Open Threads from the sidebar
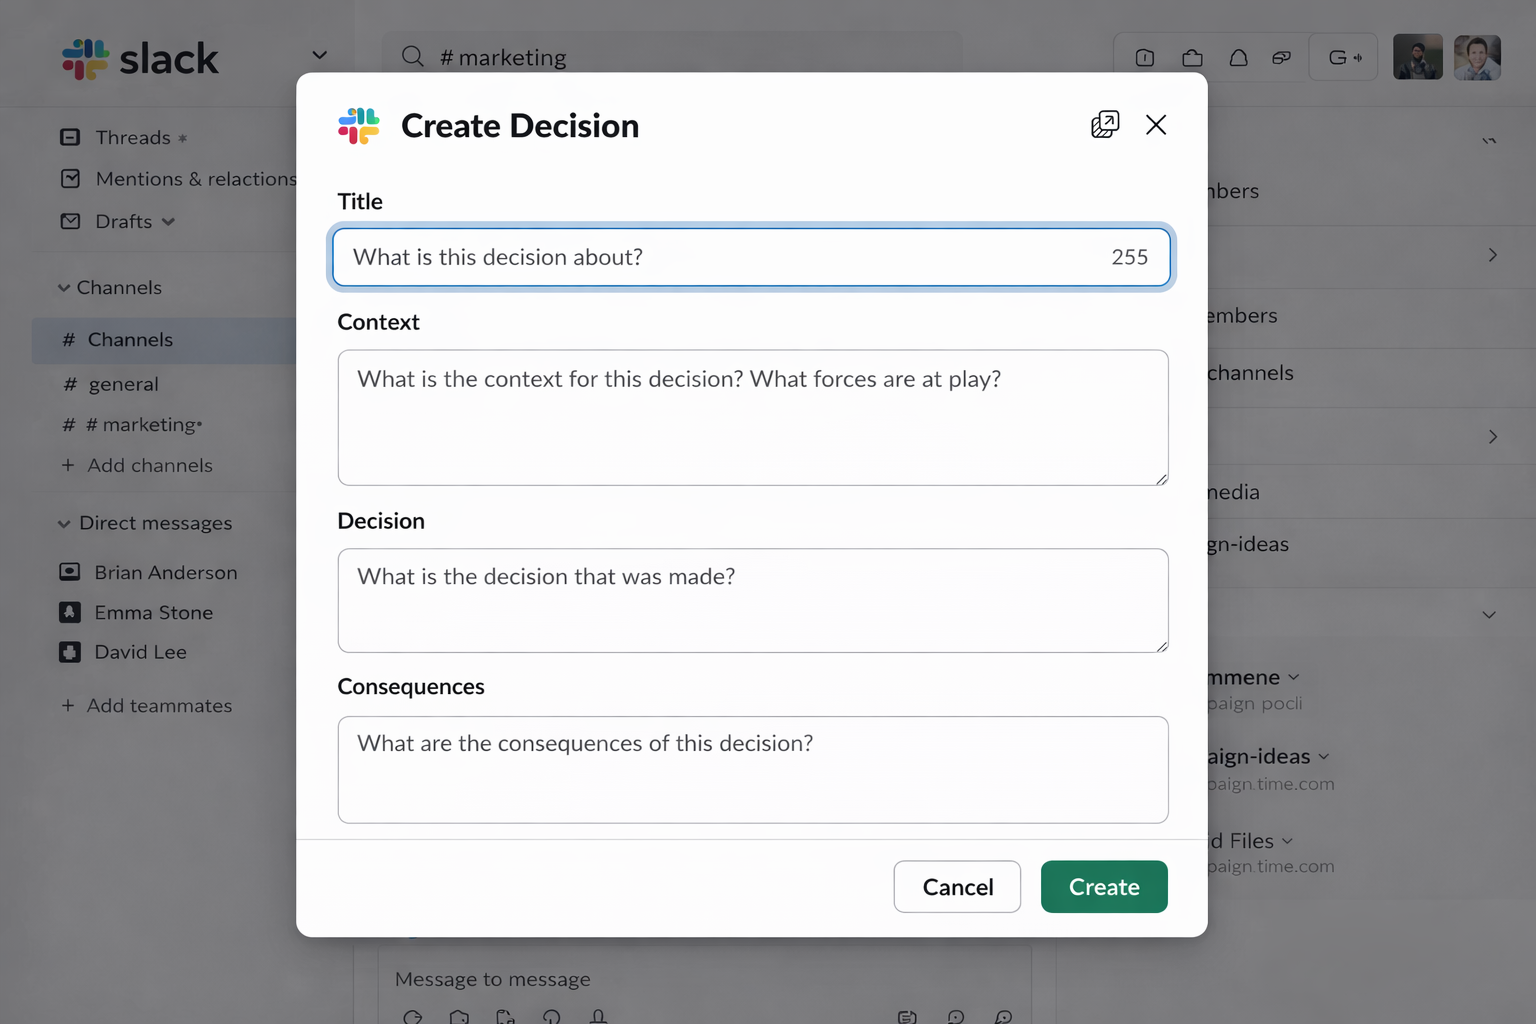 [131, 137]
